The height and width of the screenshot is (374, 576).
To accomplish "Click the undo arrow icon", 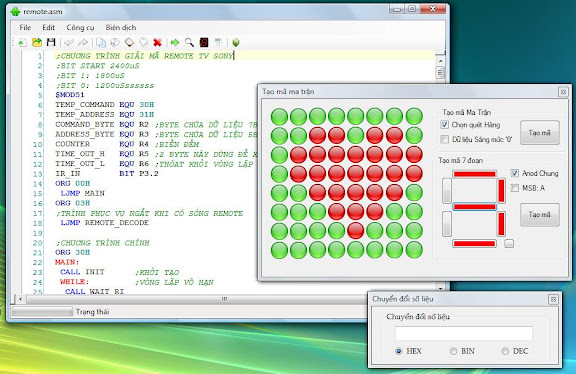I will [68, 43].
